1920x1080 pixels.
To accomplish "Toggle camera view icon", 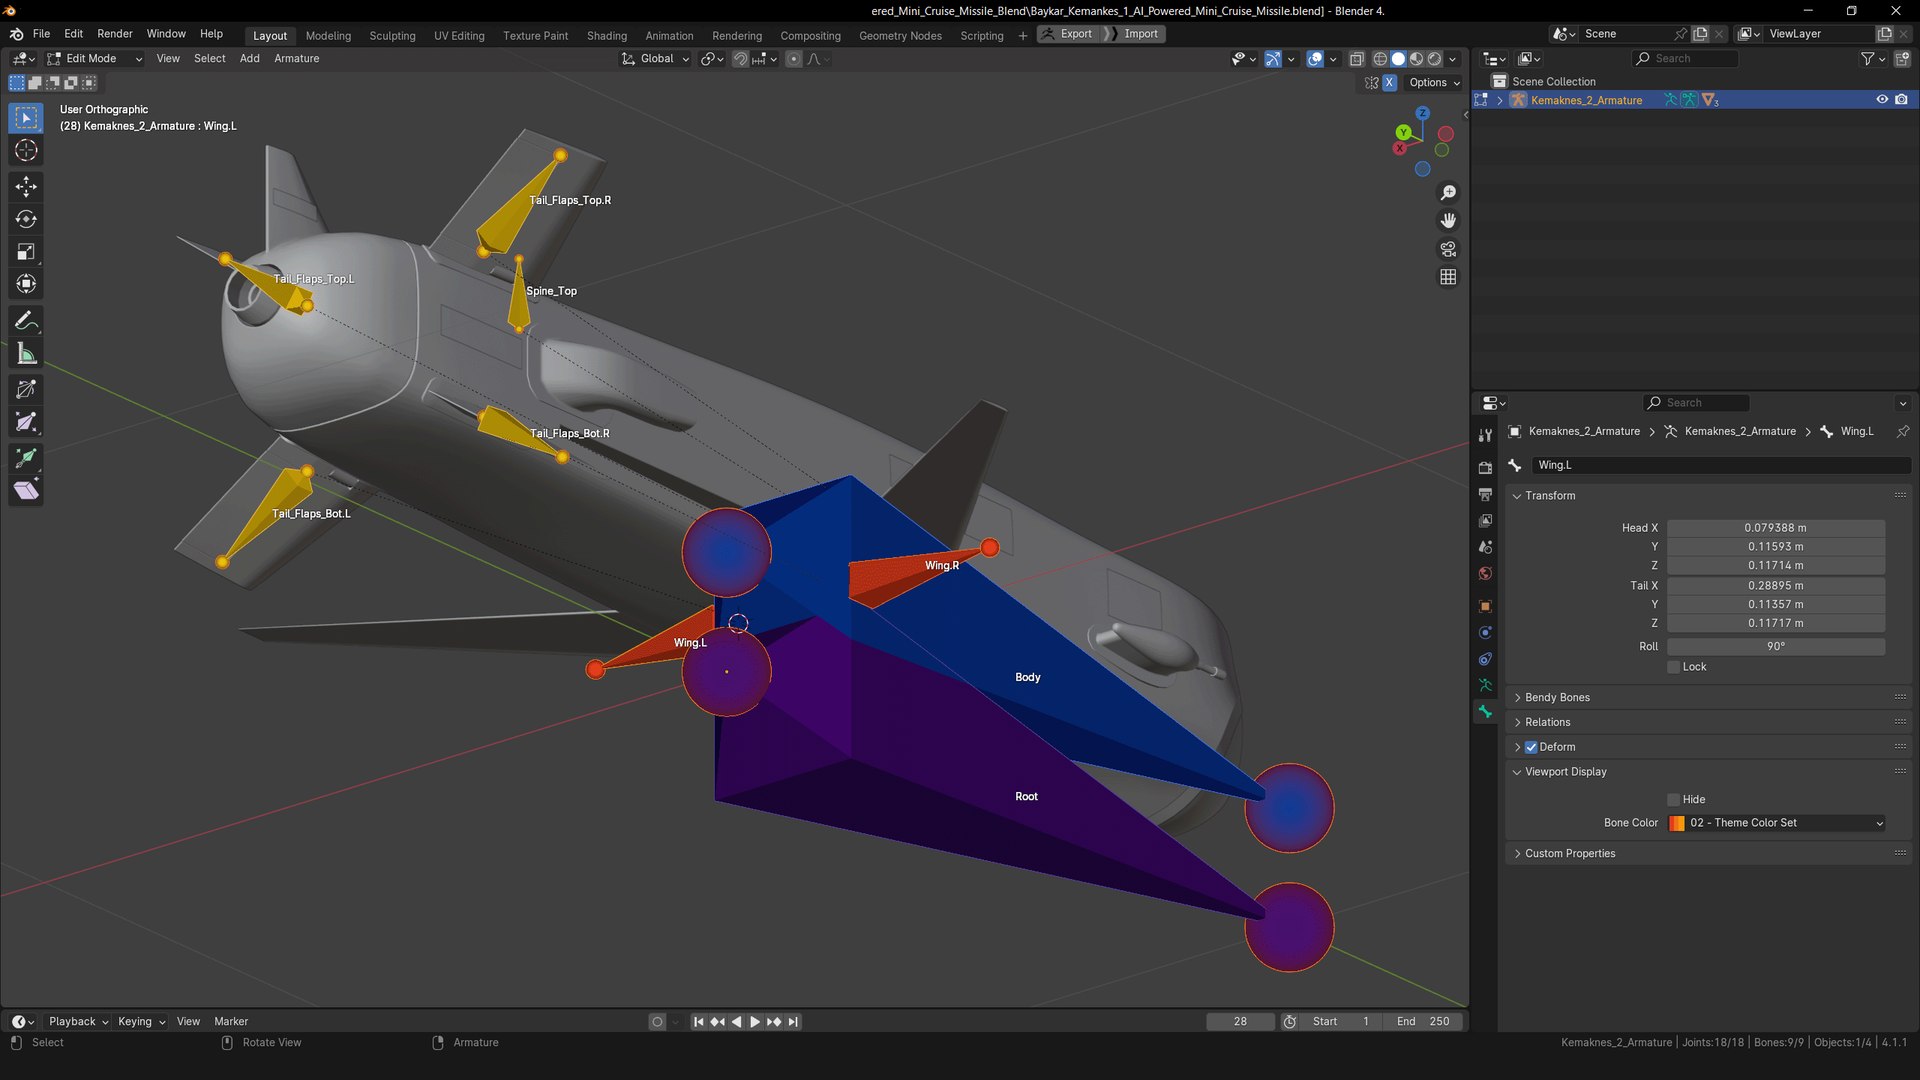I will (x=1448, y=249).
